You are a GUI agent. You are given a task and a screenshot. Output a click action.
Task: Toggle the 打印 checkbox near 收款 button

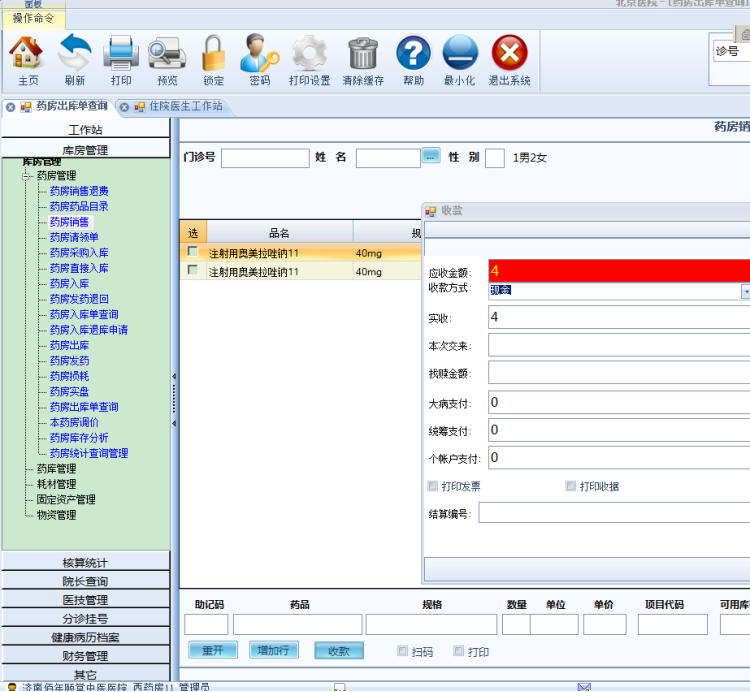[x=458, y=651]
